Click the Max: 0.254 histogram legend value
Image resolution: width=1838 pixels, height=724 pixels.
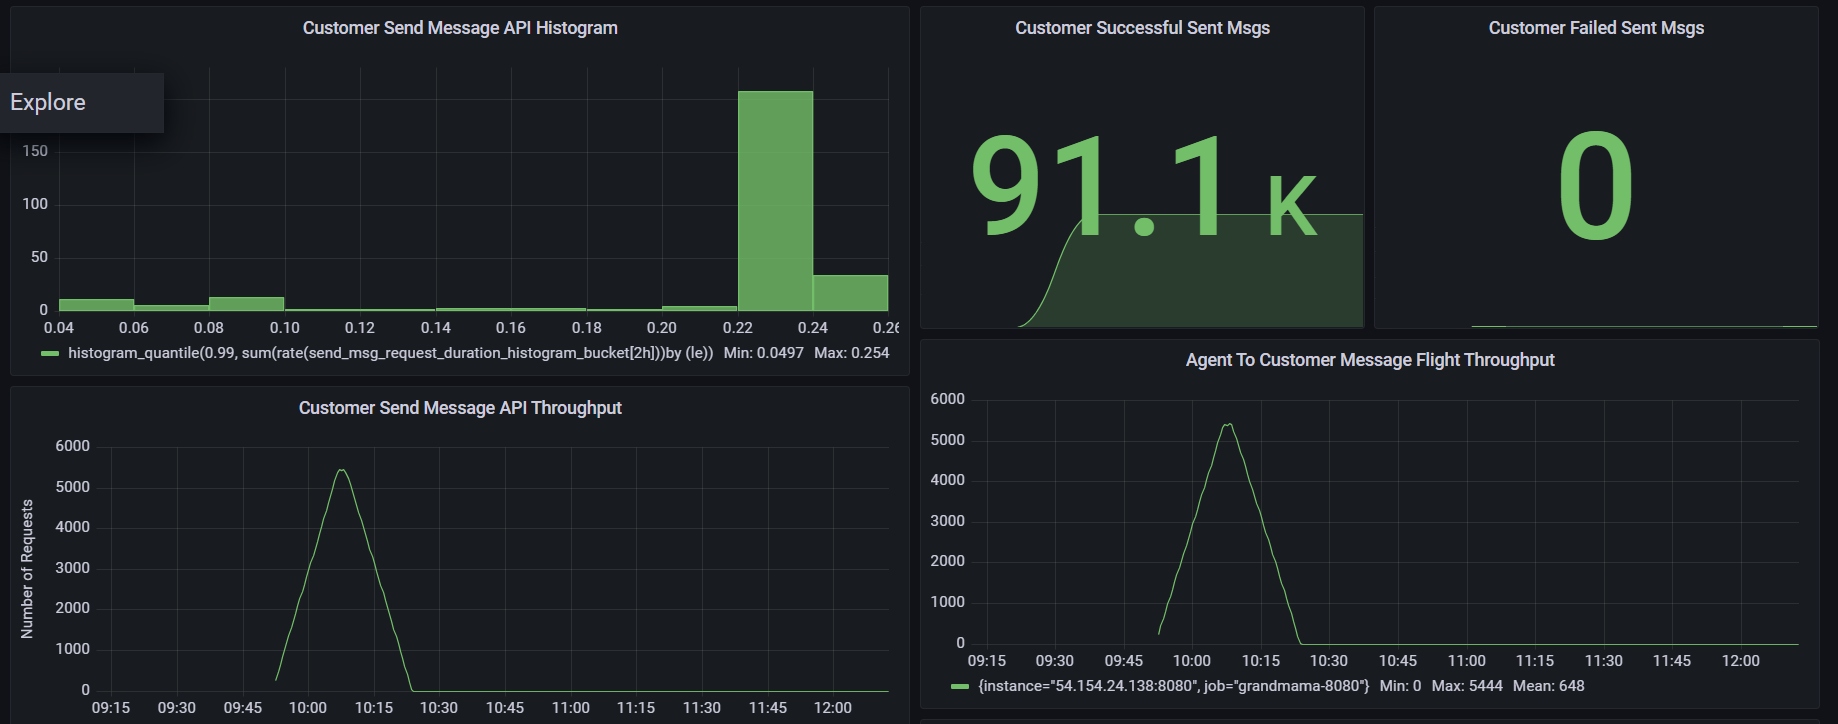point(851,353)
